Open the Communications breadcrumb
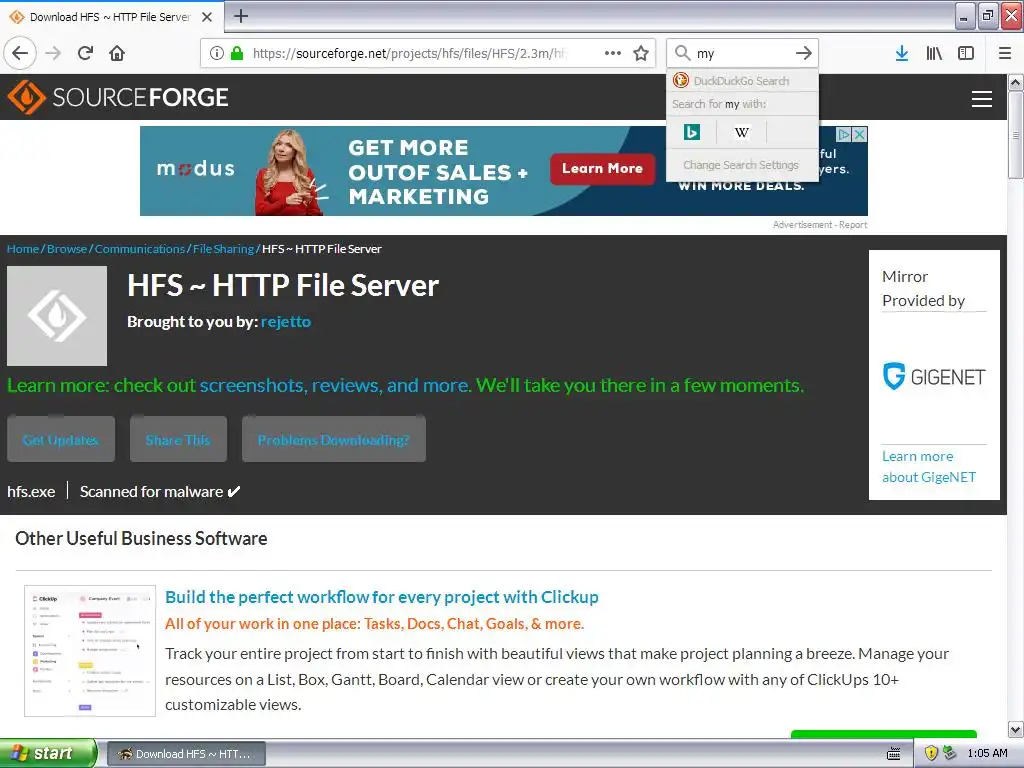This screenshot has width=1024, height=768. pos(140,249)
